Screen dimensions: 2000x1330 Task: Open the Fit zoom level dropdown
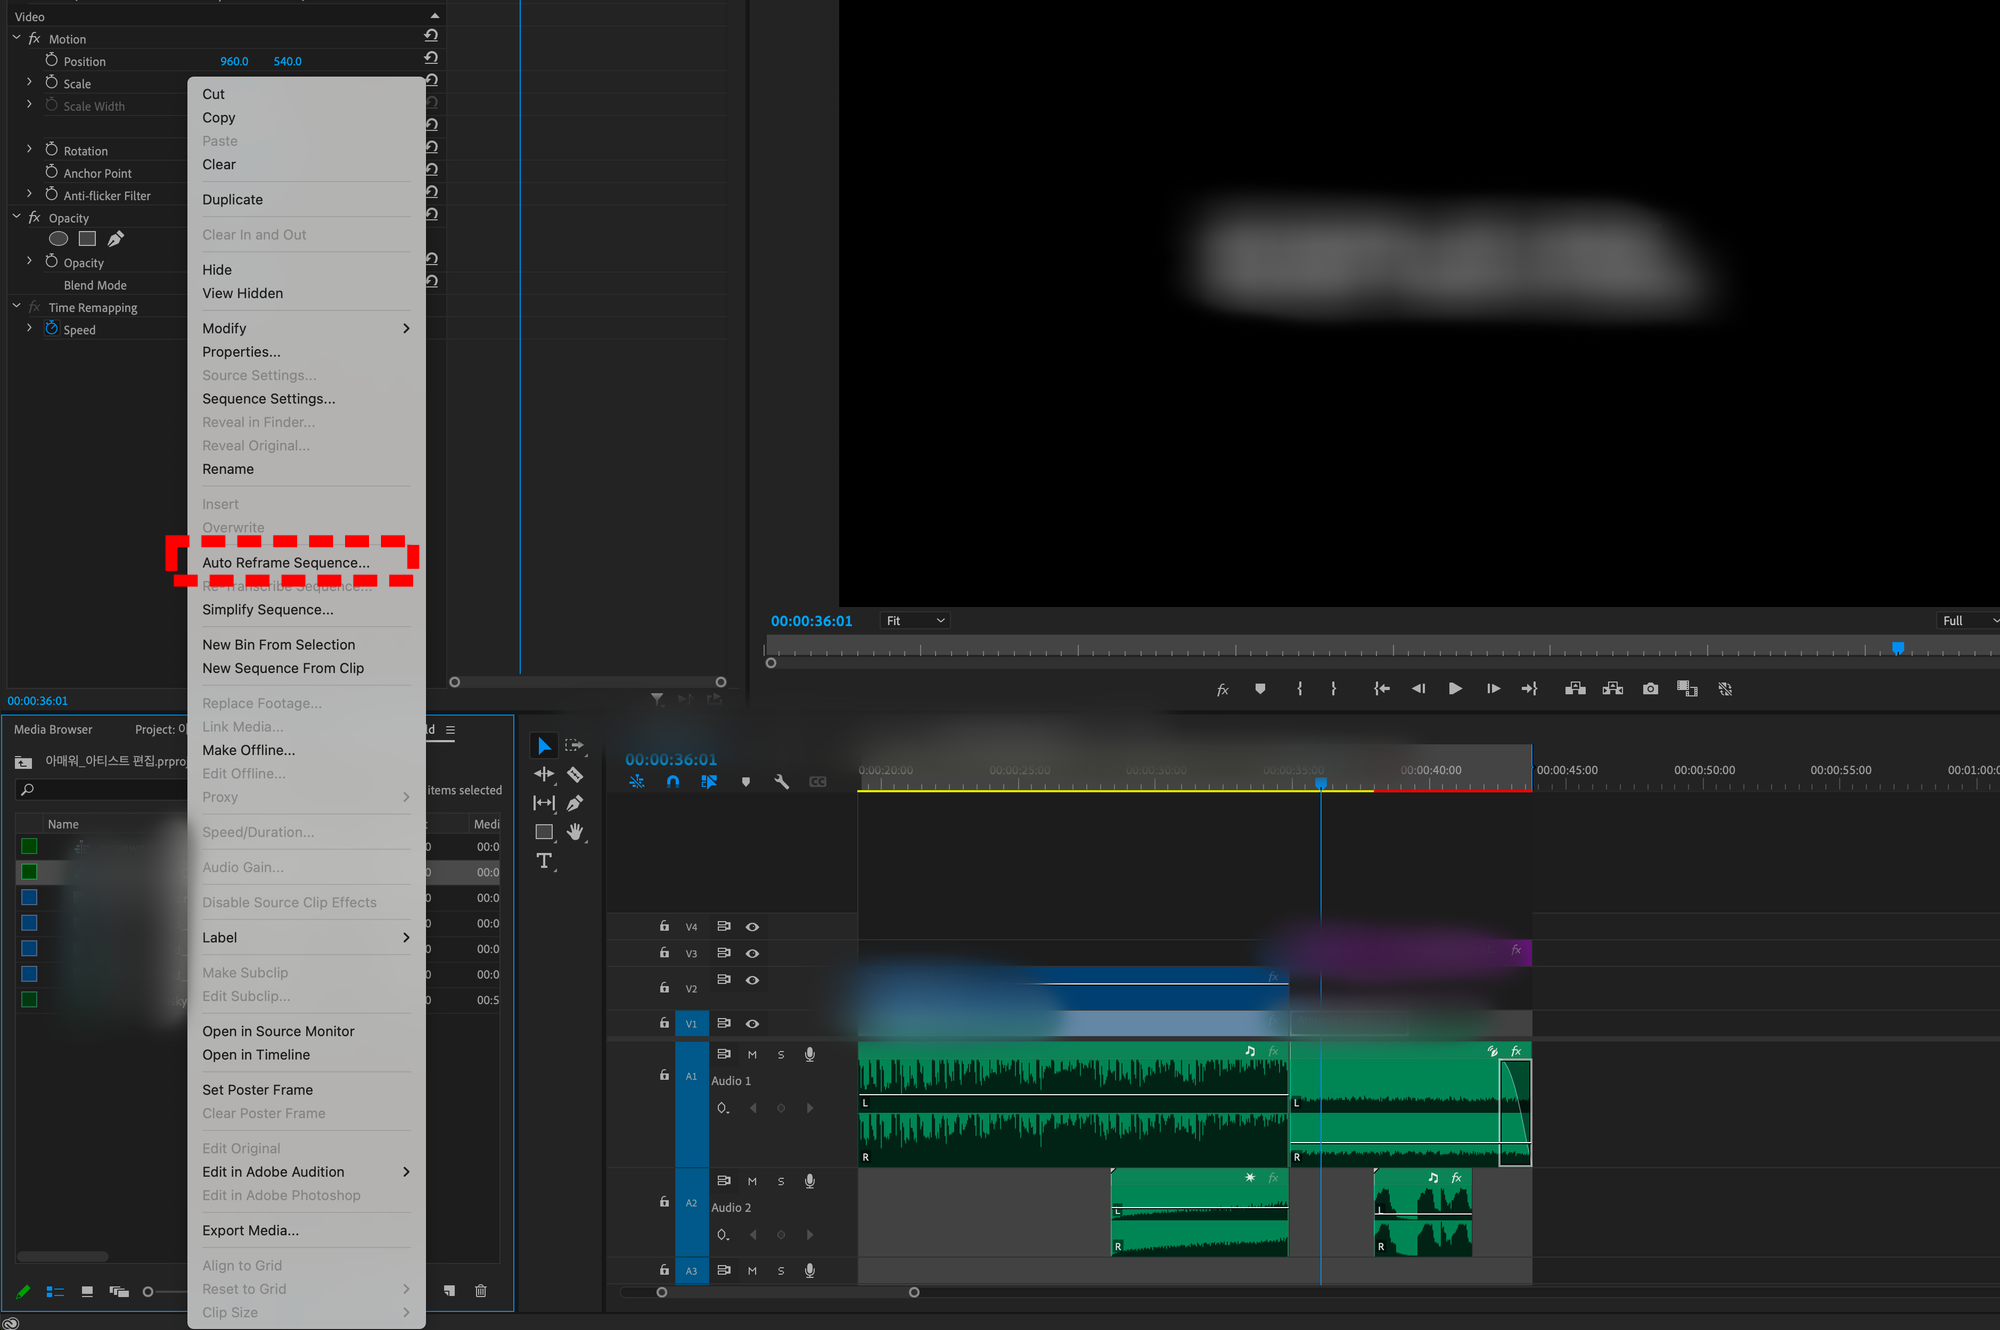pyautogui.click(x=914, y=621)
